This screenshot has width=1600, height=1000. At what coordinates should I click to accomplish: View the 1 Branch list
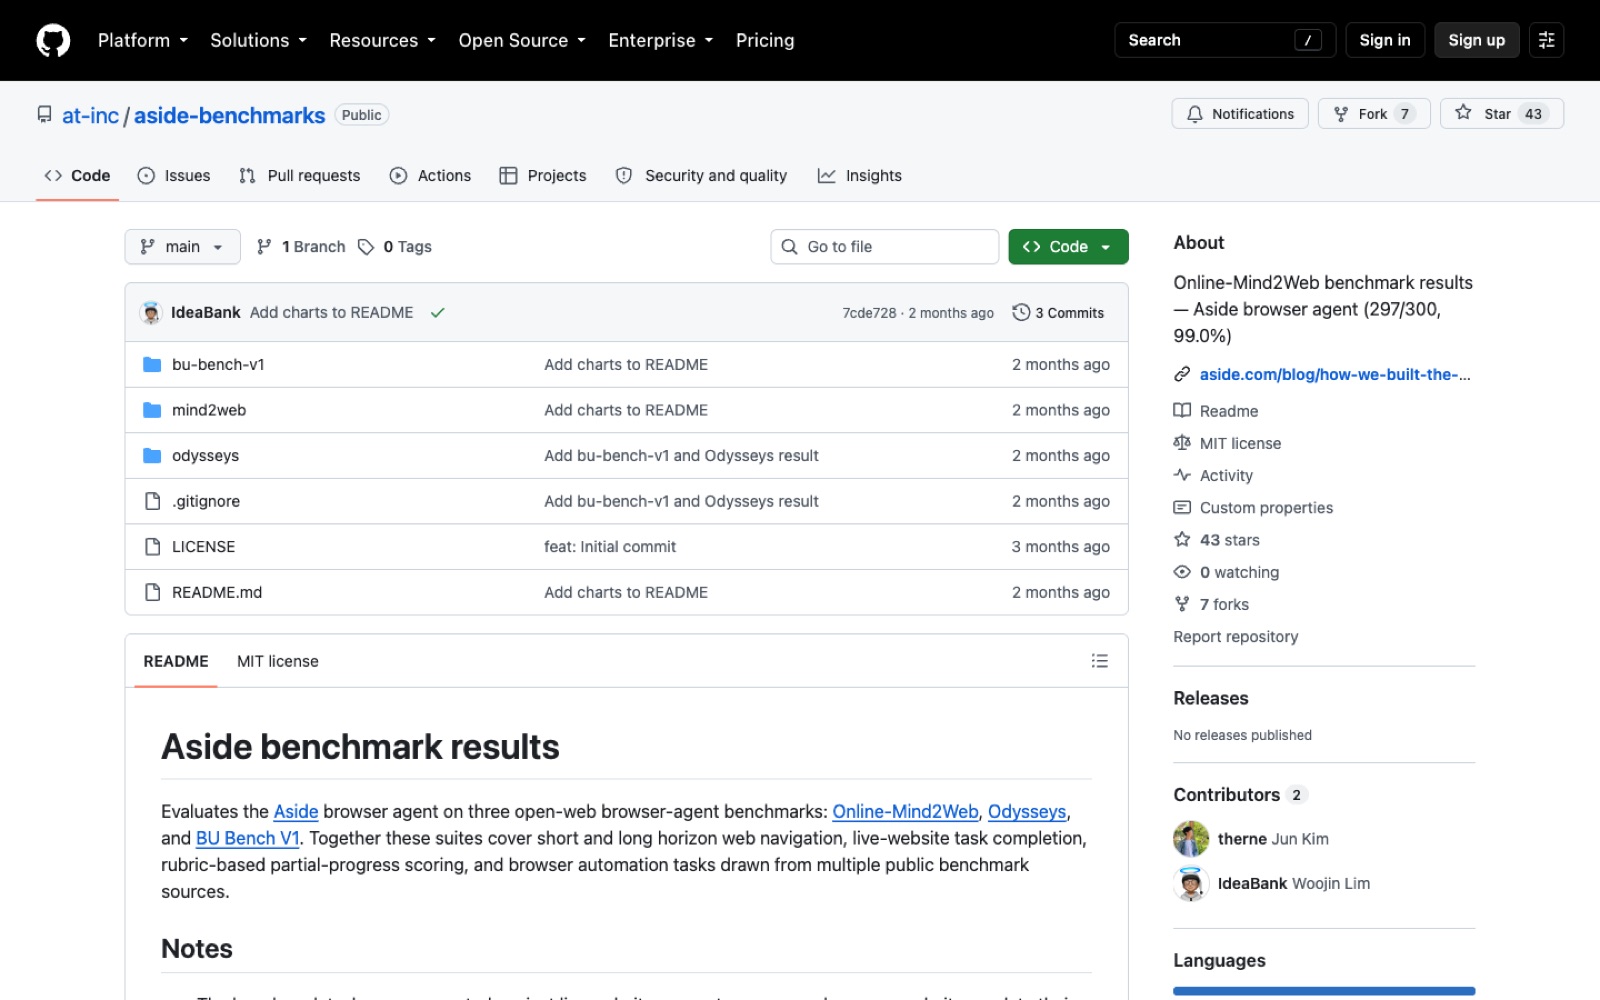301,247
